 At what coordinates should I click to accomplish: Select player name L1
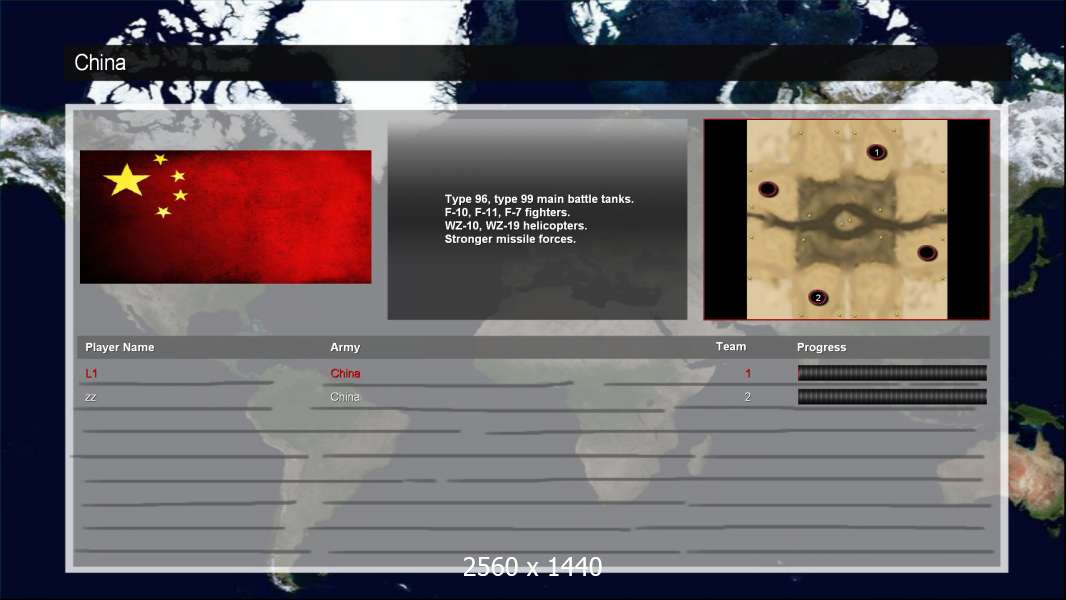pyautogui.click(x=91, y=373)
